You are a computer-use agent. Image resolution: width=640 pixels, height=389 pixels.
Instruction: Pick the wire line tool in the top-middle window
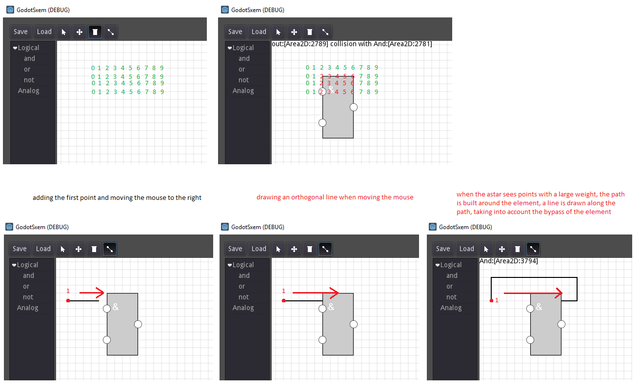pyautogui.click(x=325, y=32)
